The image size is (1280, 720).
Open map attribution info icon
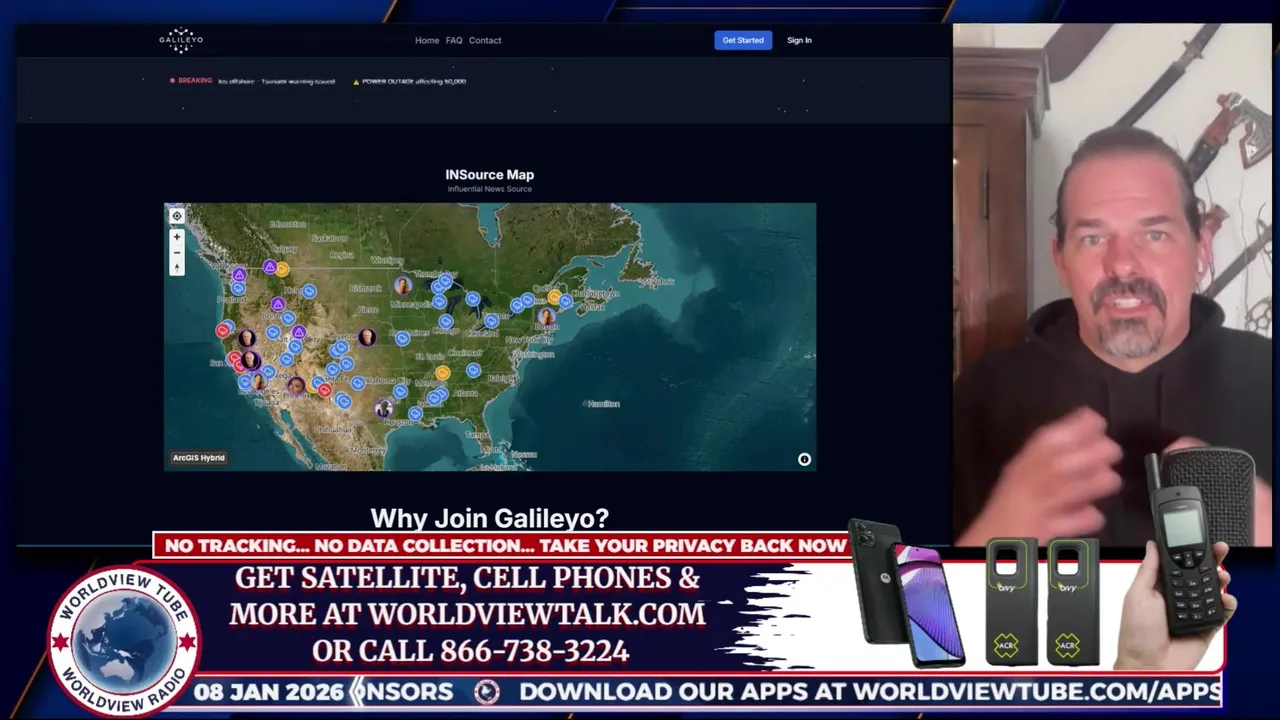(x=804, y=459)
